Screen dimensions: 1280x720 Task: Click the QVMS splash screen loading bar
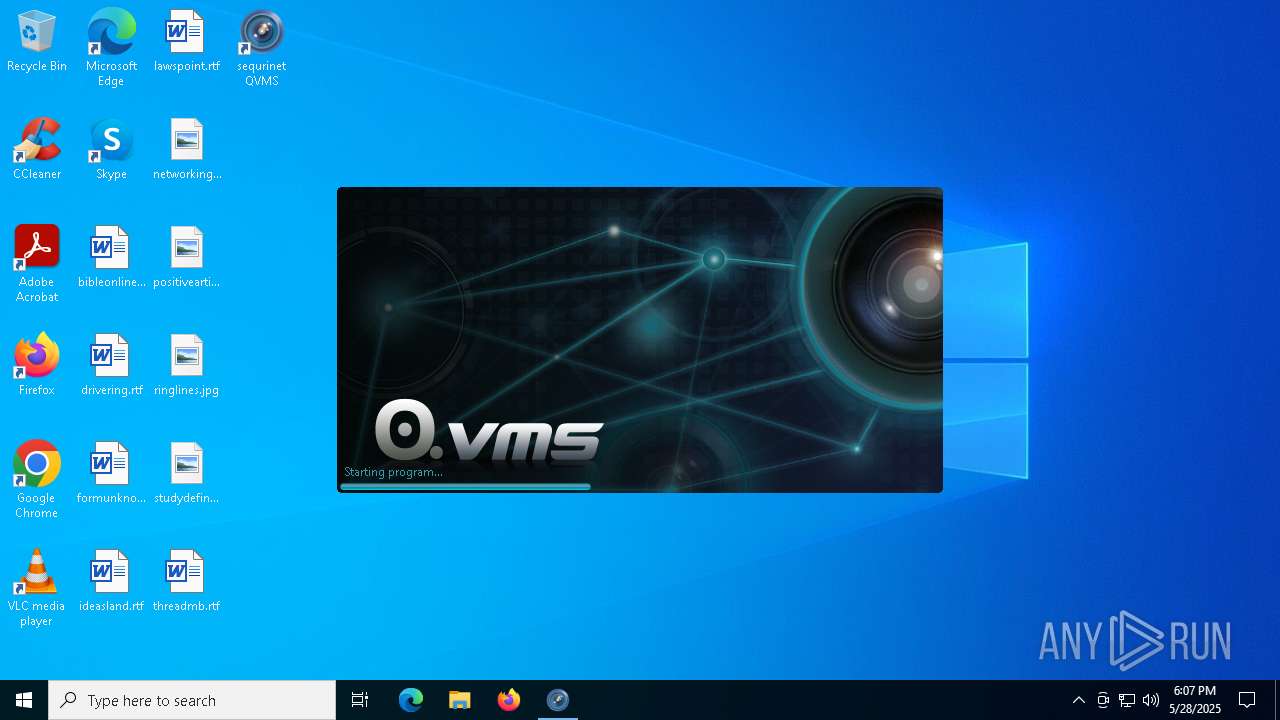[466, 487]
